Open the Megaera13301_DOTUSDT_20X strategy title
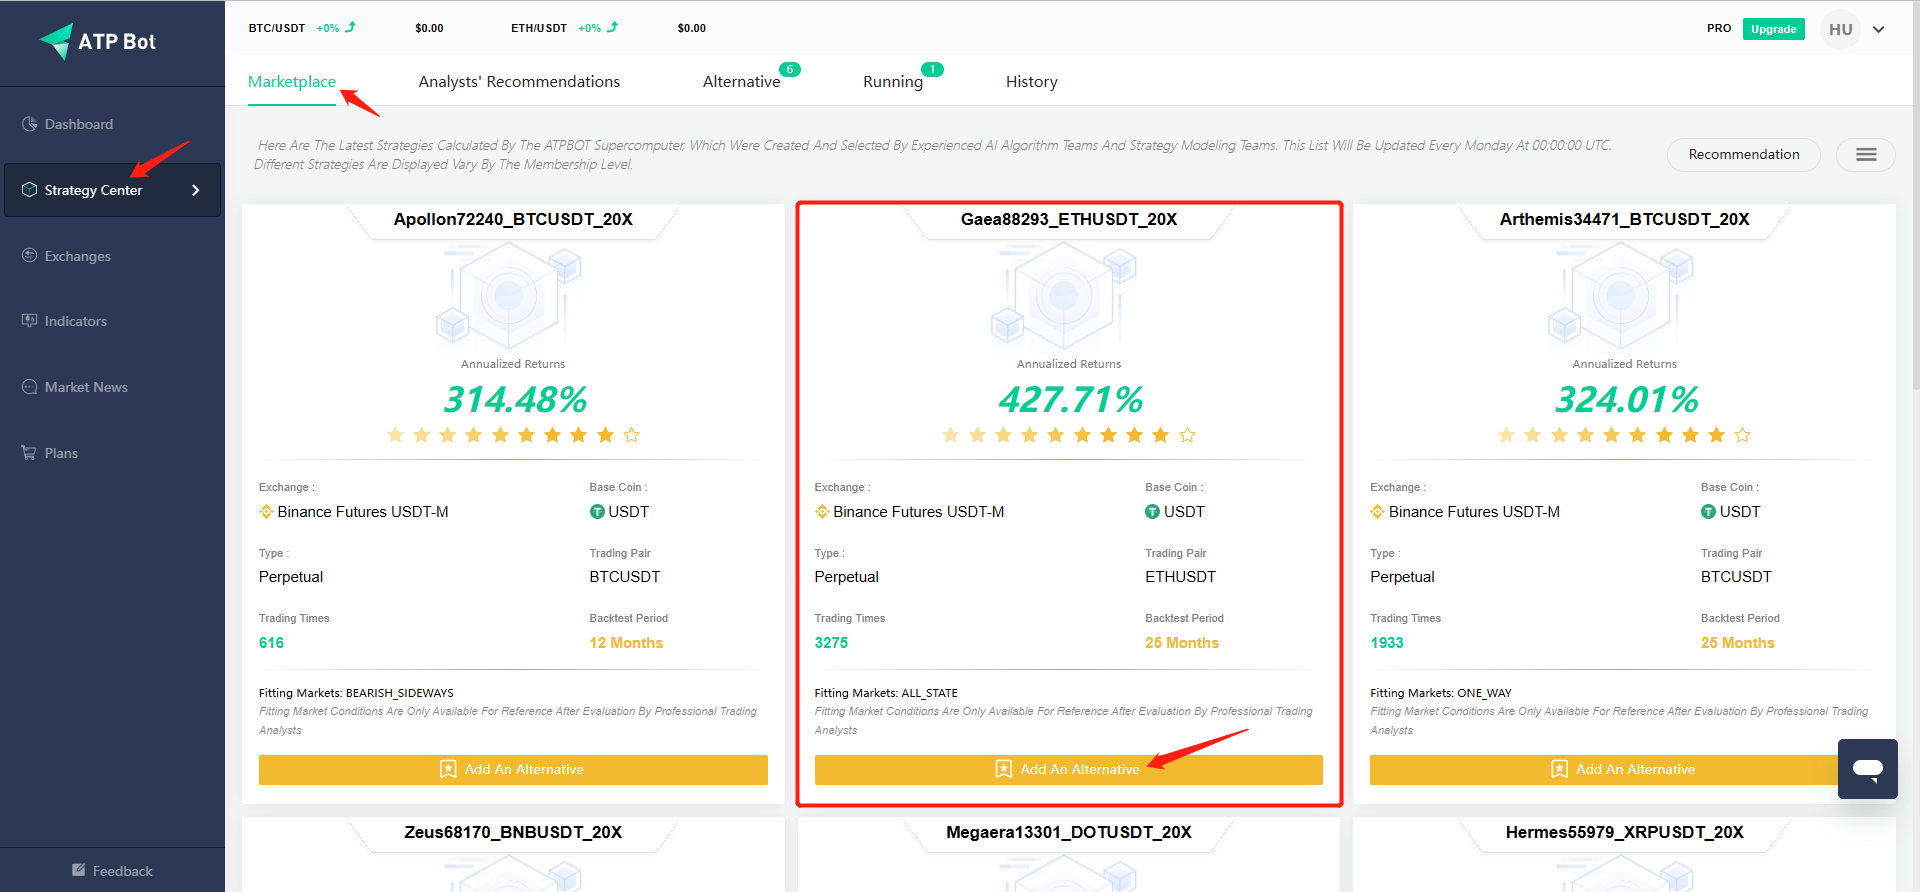Screen dimensions: 1920x892 click(x=1069, y=832)
